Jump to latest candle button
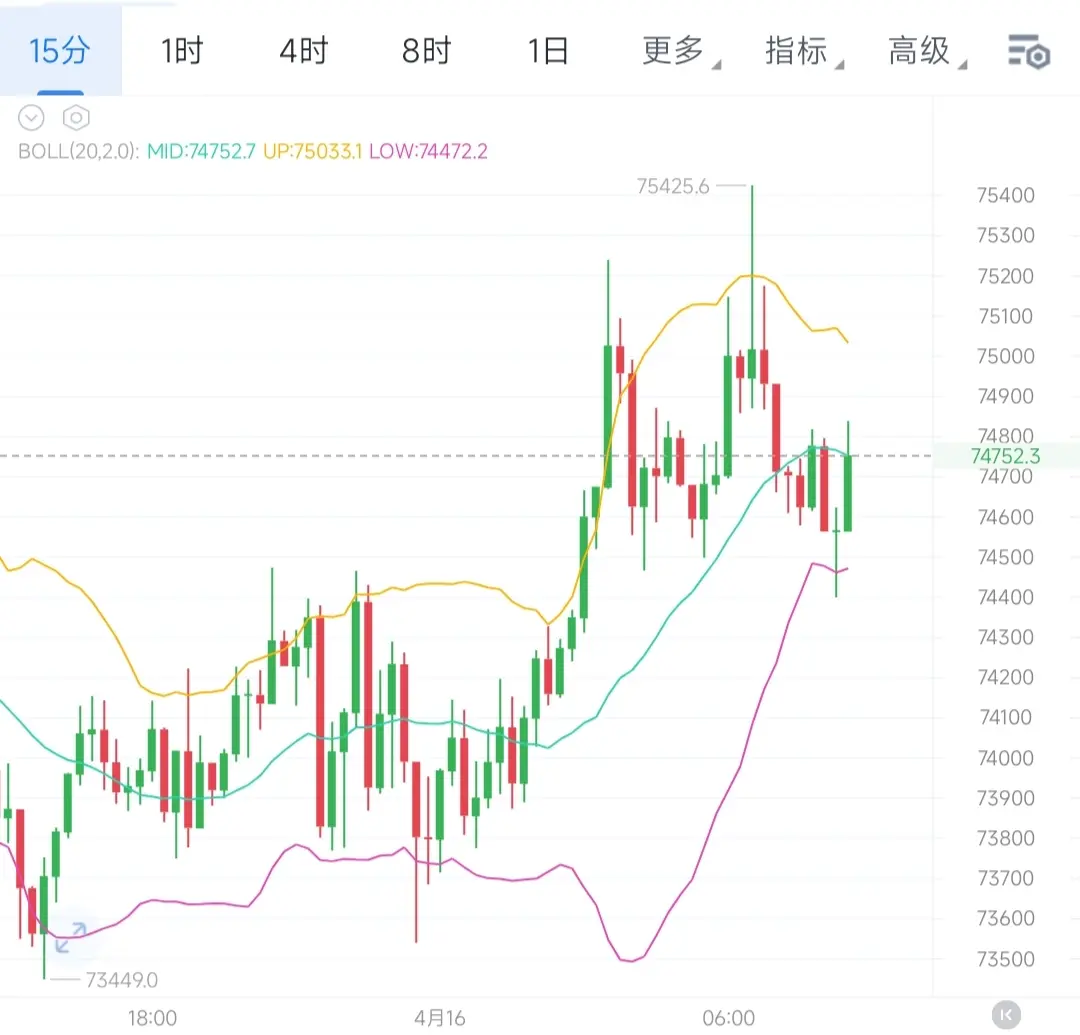The image size is (1080, 1035). point(1006,1015)
